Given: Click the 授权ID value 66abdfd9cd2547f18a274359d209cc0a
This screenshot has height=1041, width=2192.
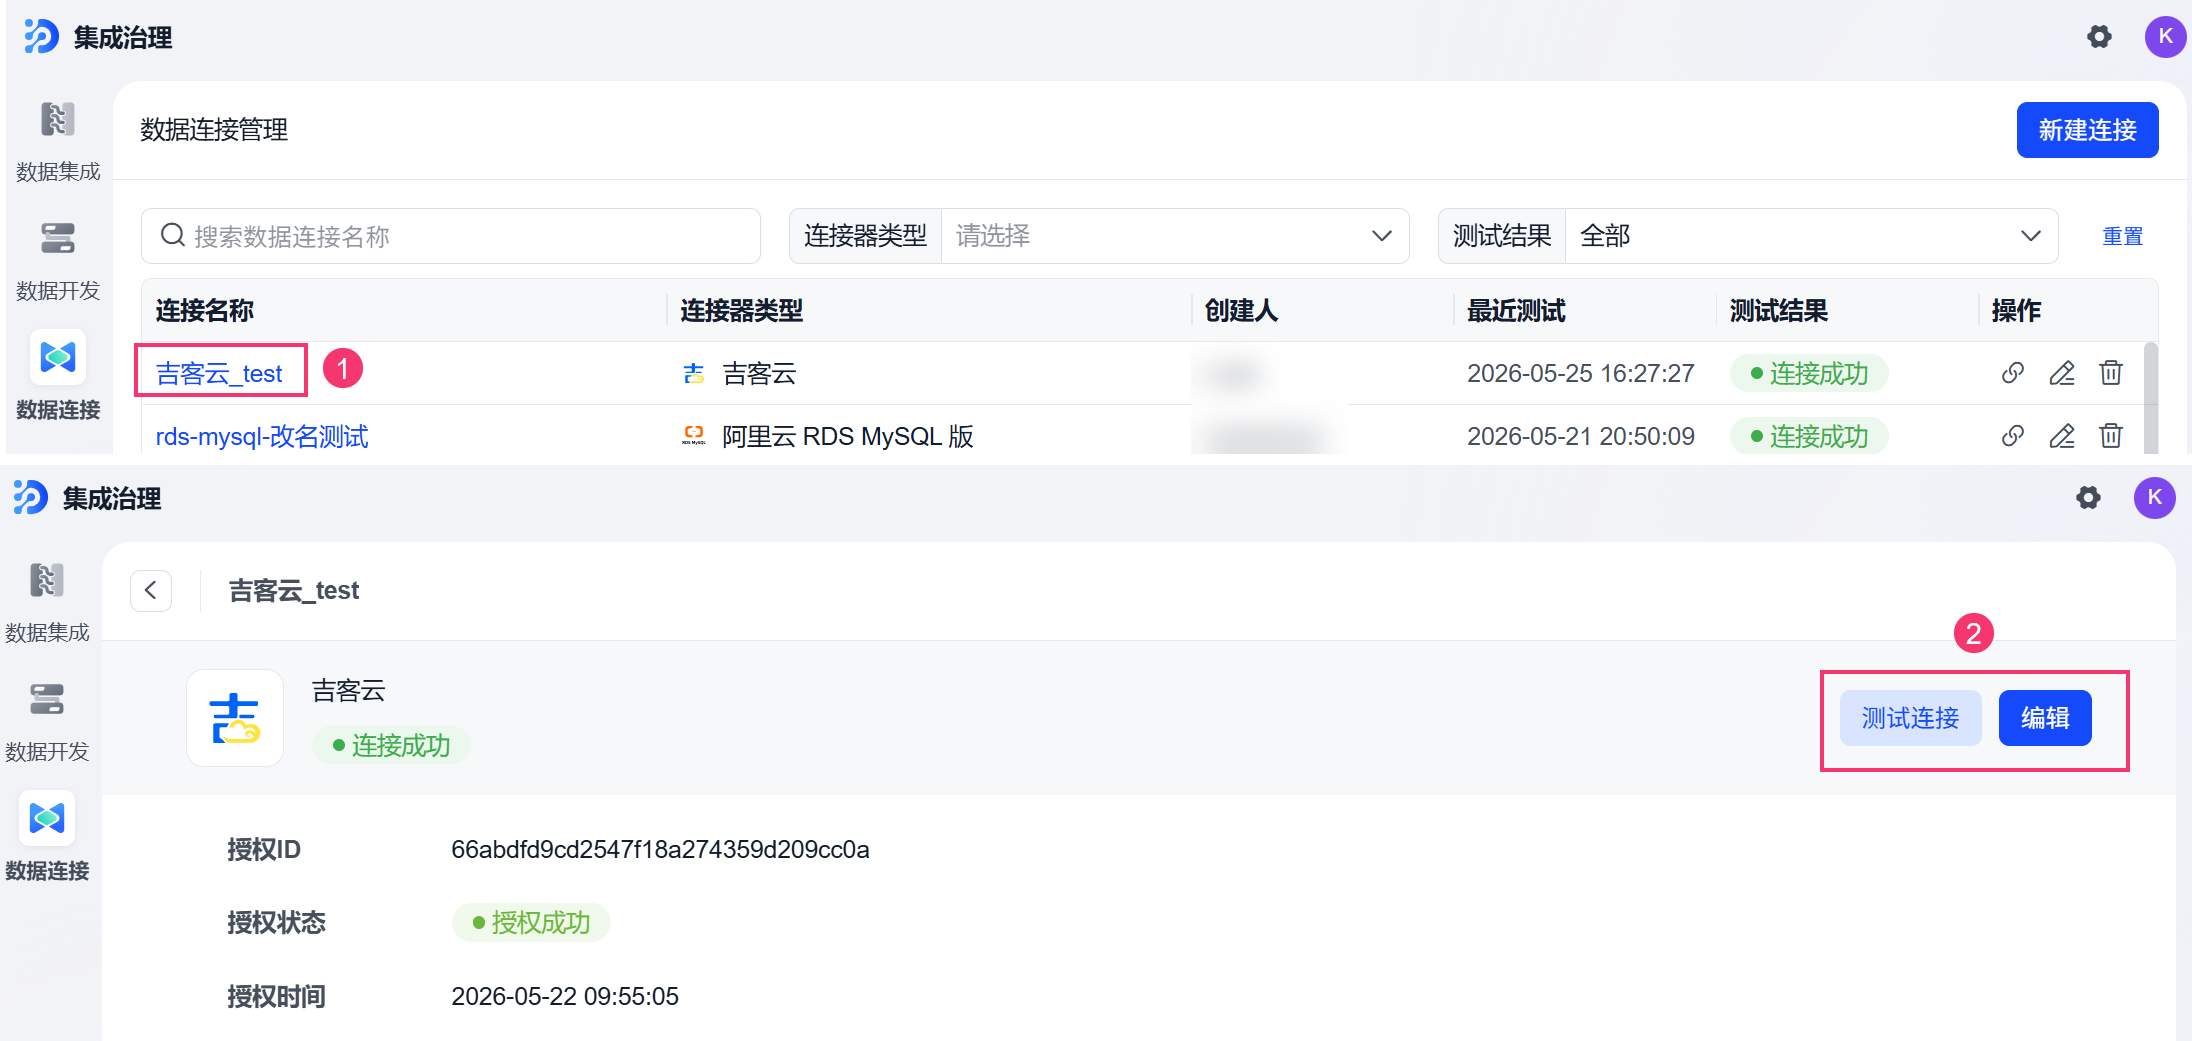Looking at the screenshot, I should (x=660, y=849).
